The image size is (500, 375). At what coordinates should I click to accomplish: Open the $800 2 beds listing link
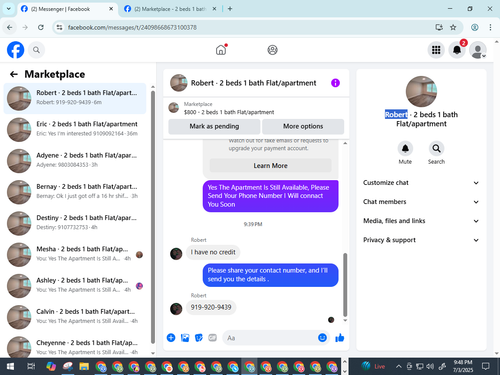click(x=229, y=112)
